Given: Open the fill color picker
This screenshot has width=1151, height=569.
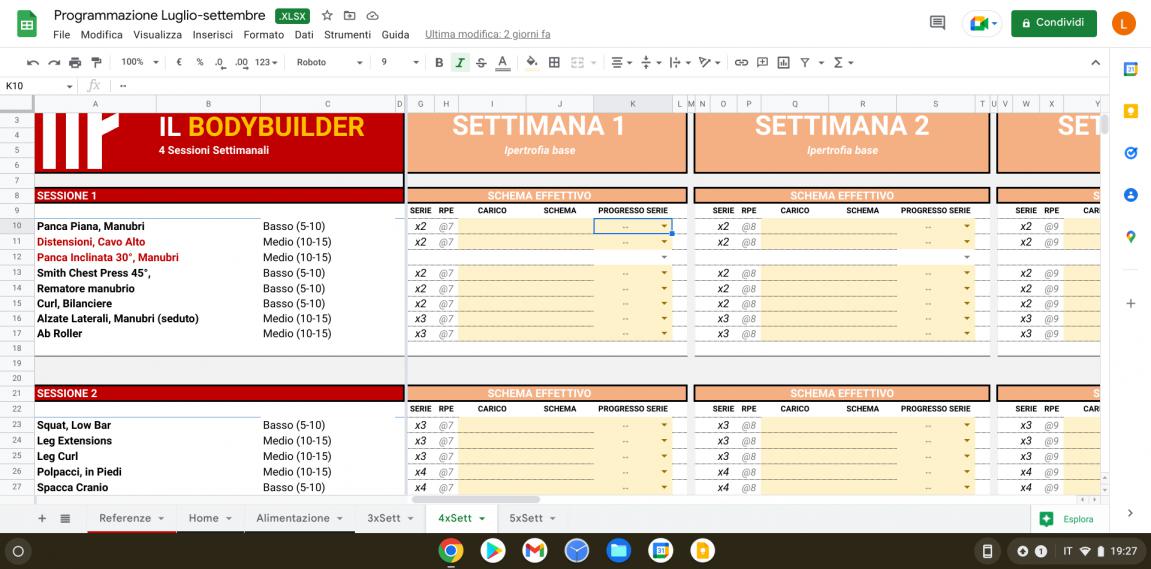Looking at the screenshot, I should click(532, 62).
